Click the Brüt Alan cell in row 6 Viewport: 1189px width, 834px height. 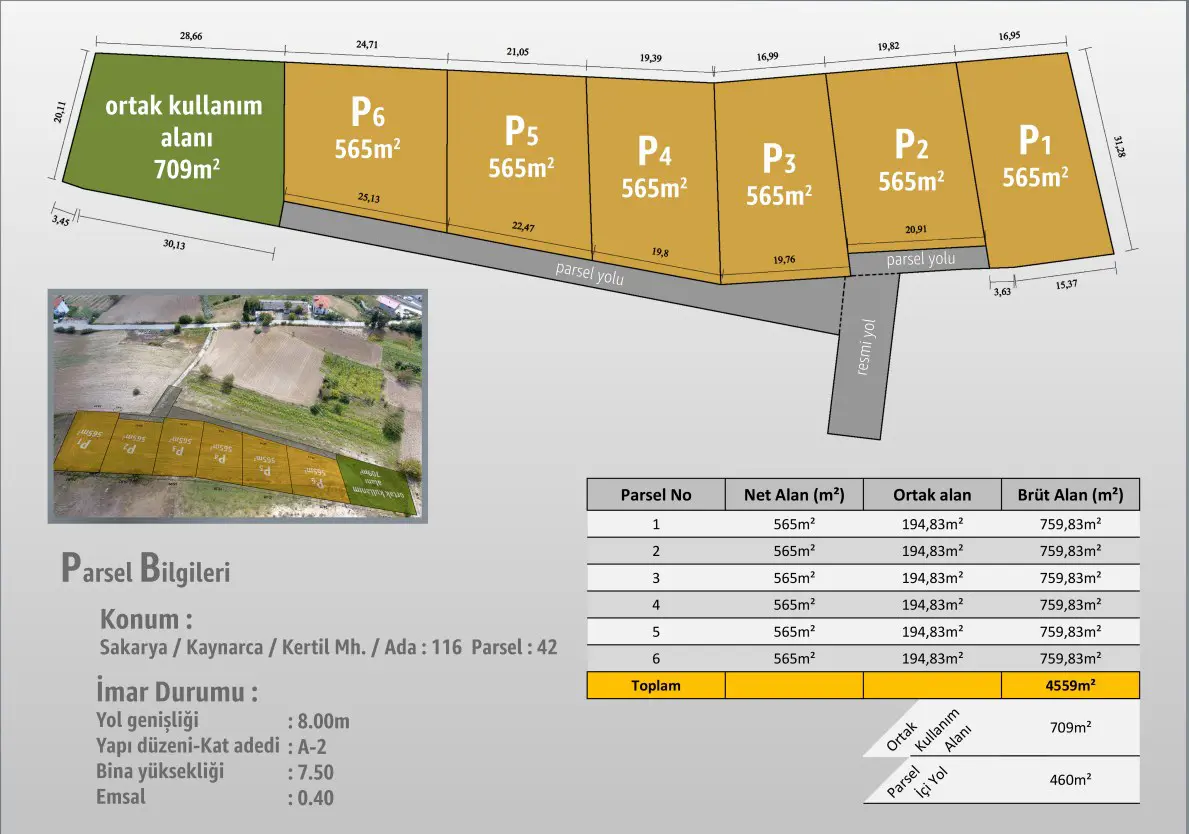(x=1070, y=659)
